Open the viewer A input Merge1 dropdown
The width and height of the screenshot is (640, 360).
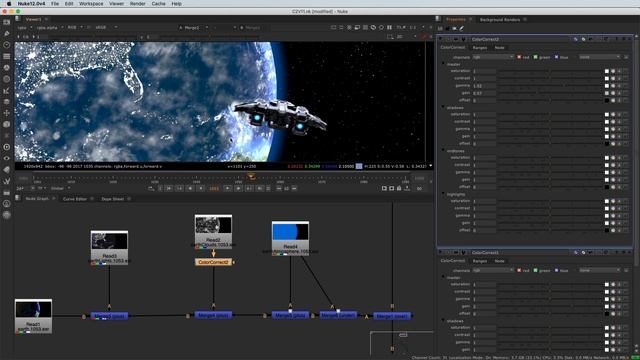[x=193, y=27]
